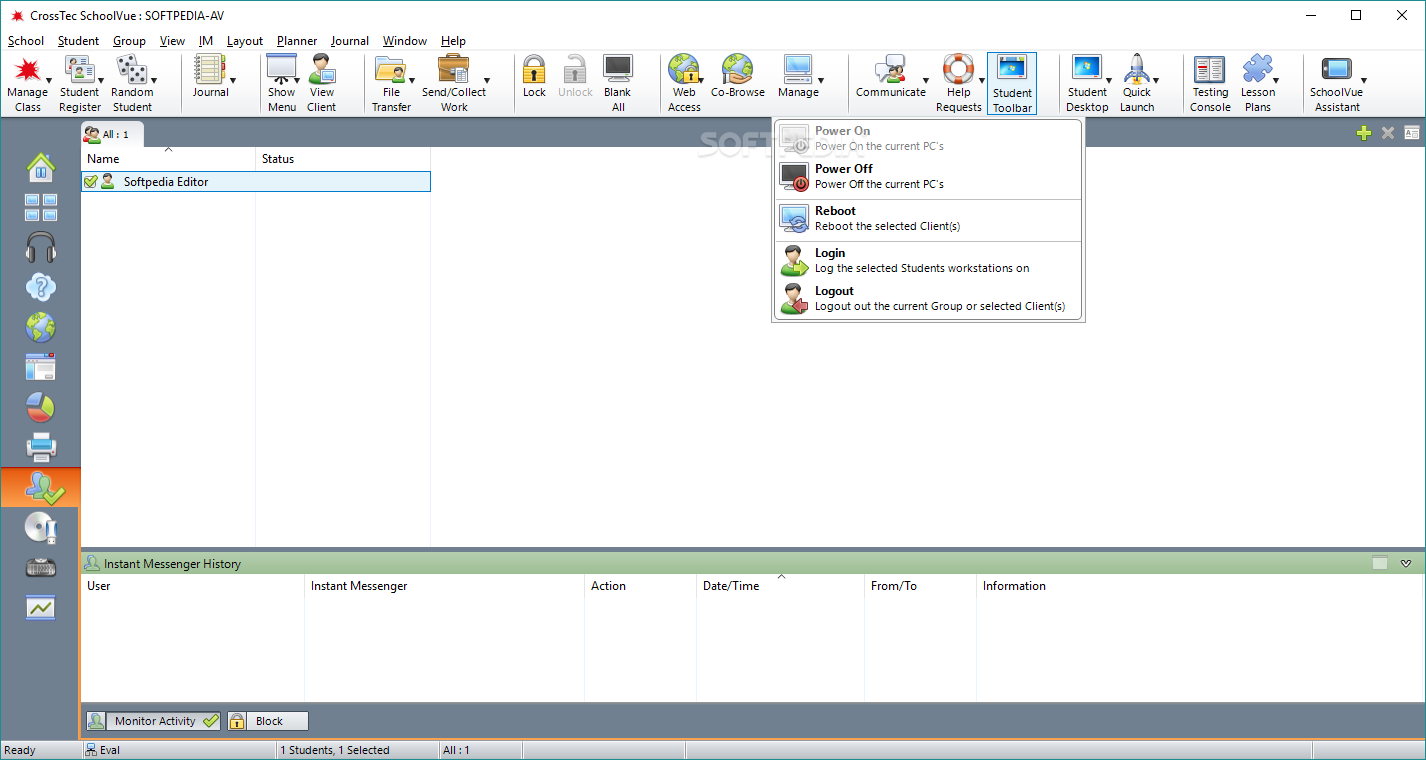Expand the Send/Collect Work dropdown arrow
This screenshot has width=1426, height=760.
point(487,80)
